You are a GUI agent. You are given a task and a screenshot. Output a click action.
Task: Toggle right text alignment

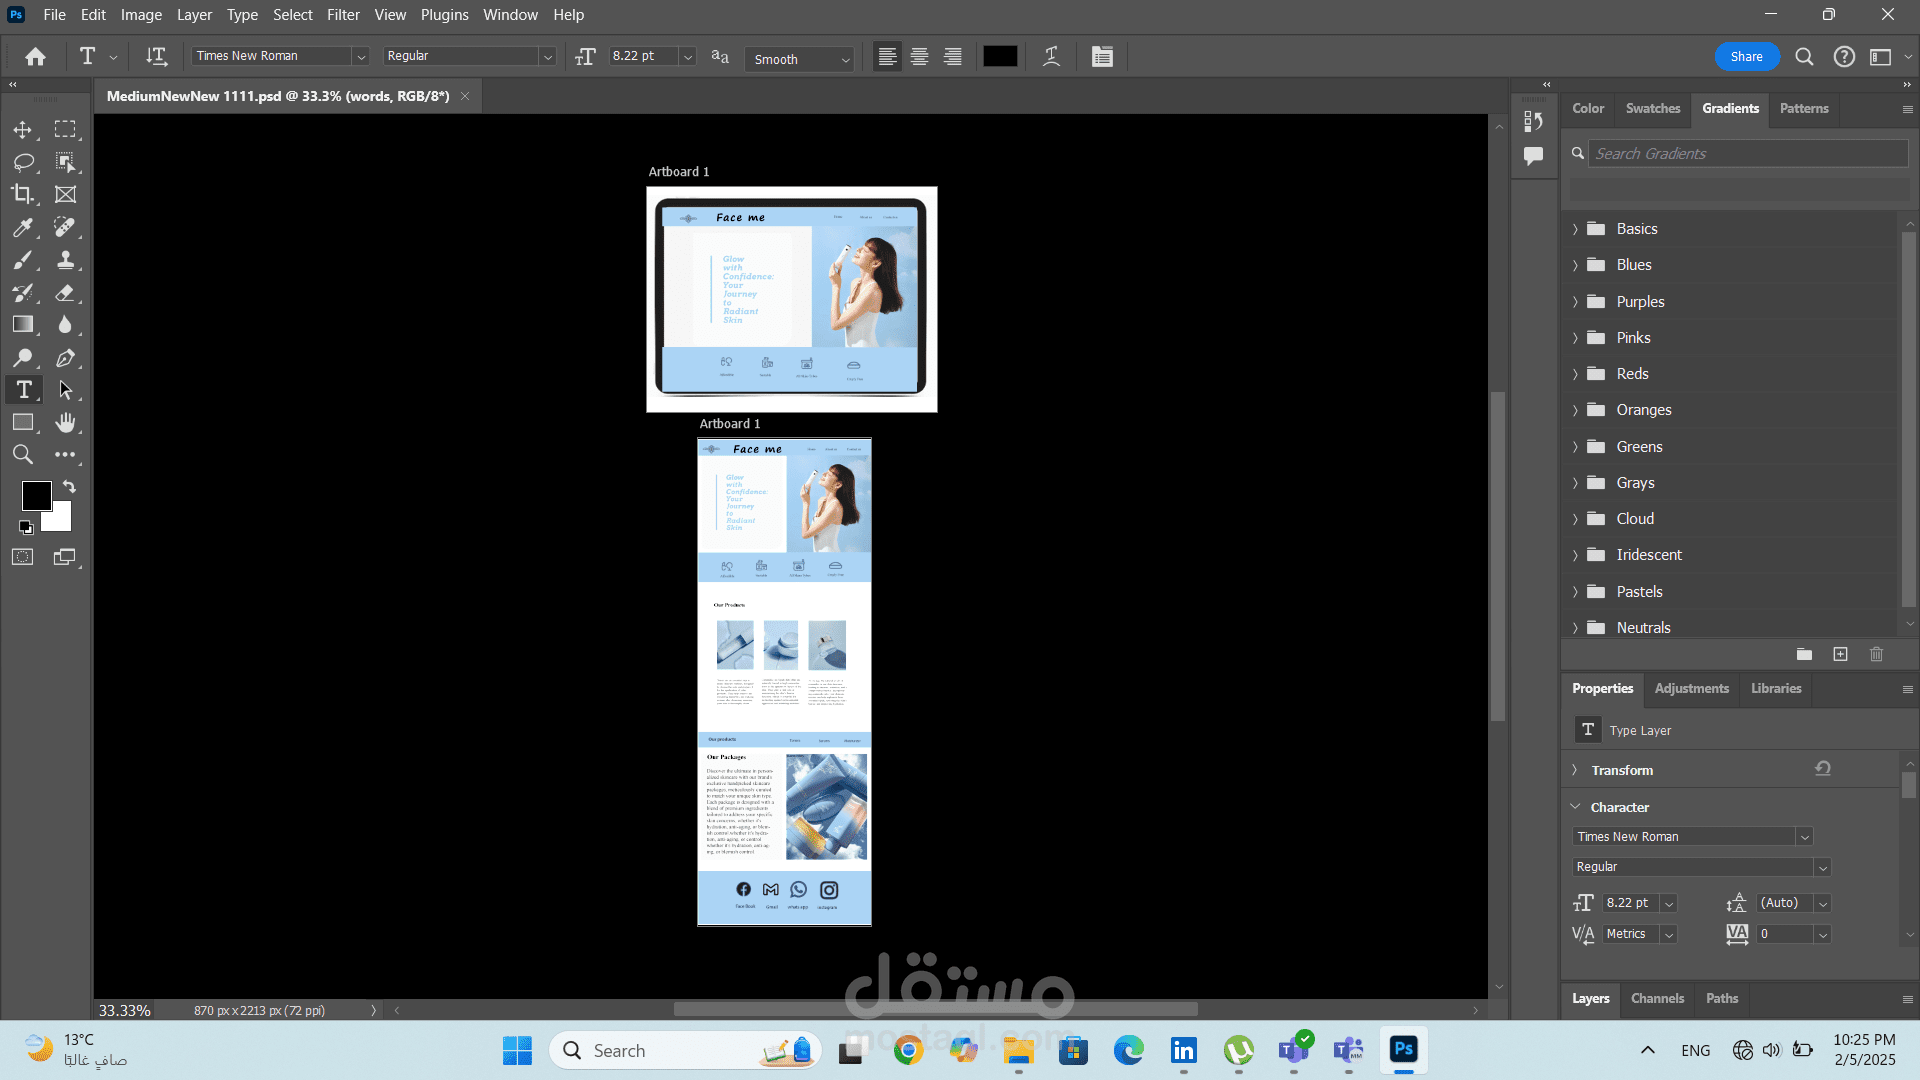pyautogui.click(x=952, y=57)
